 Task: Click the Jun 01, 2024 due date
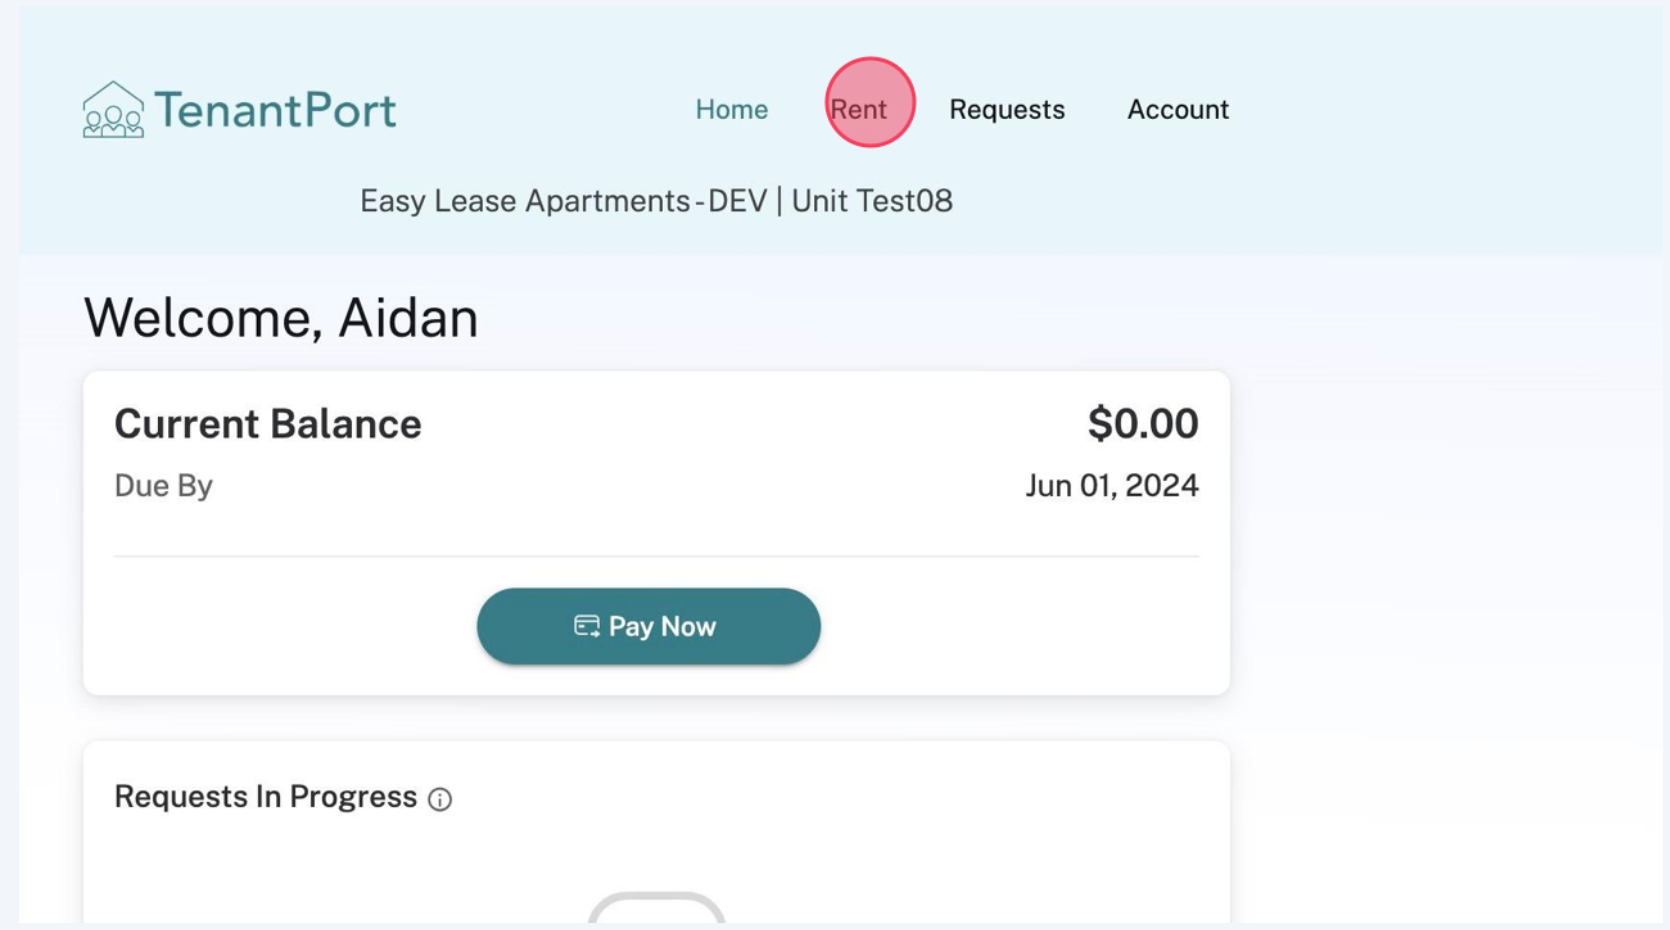1112,486
